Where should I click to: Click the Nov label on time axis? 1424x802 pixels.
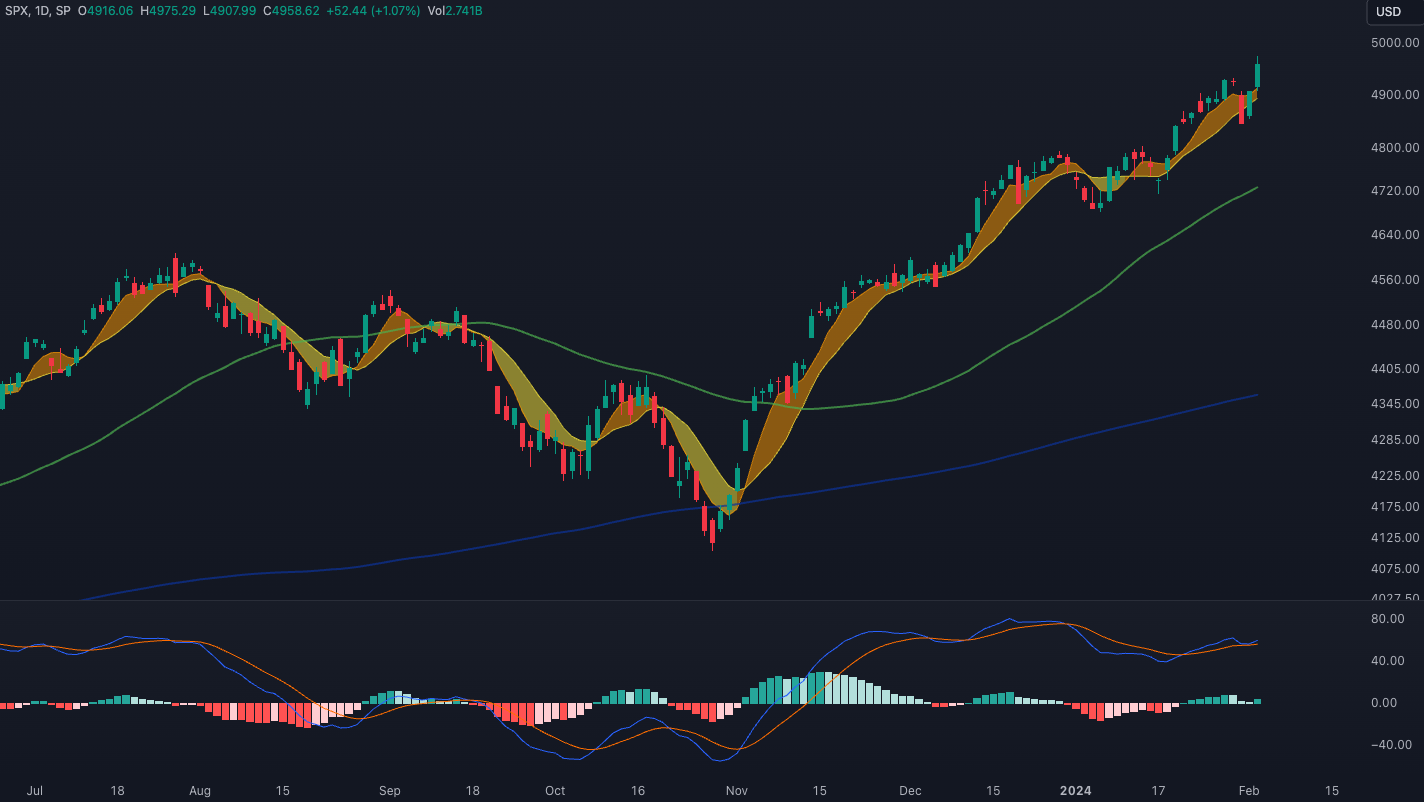point(736,791)
